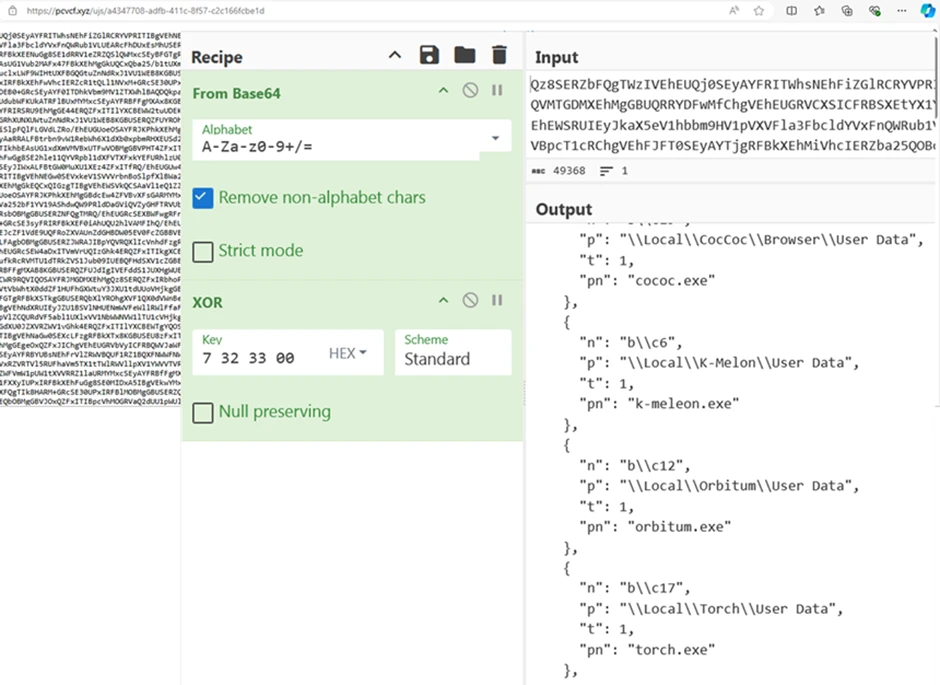Disable the From Base64 operation

click(470, 90)
